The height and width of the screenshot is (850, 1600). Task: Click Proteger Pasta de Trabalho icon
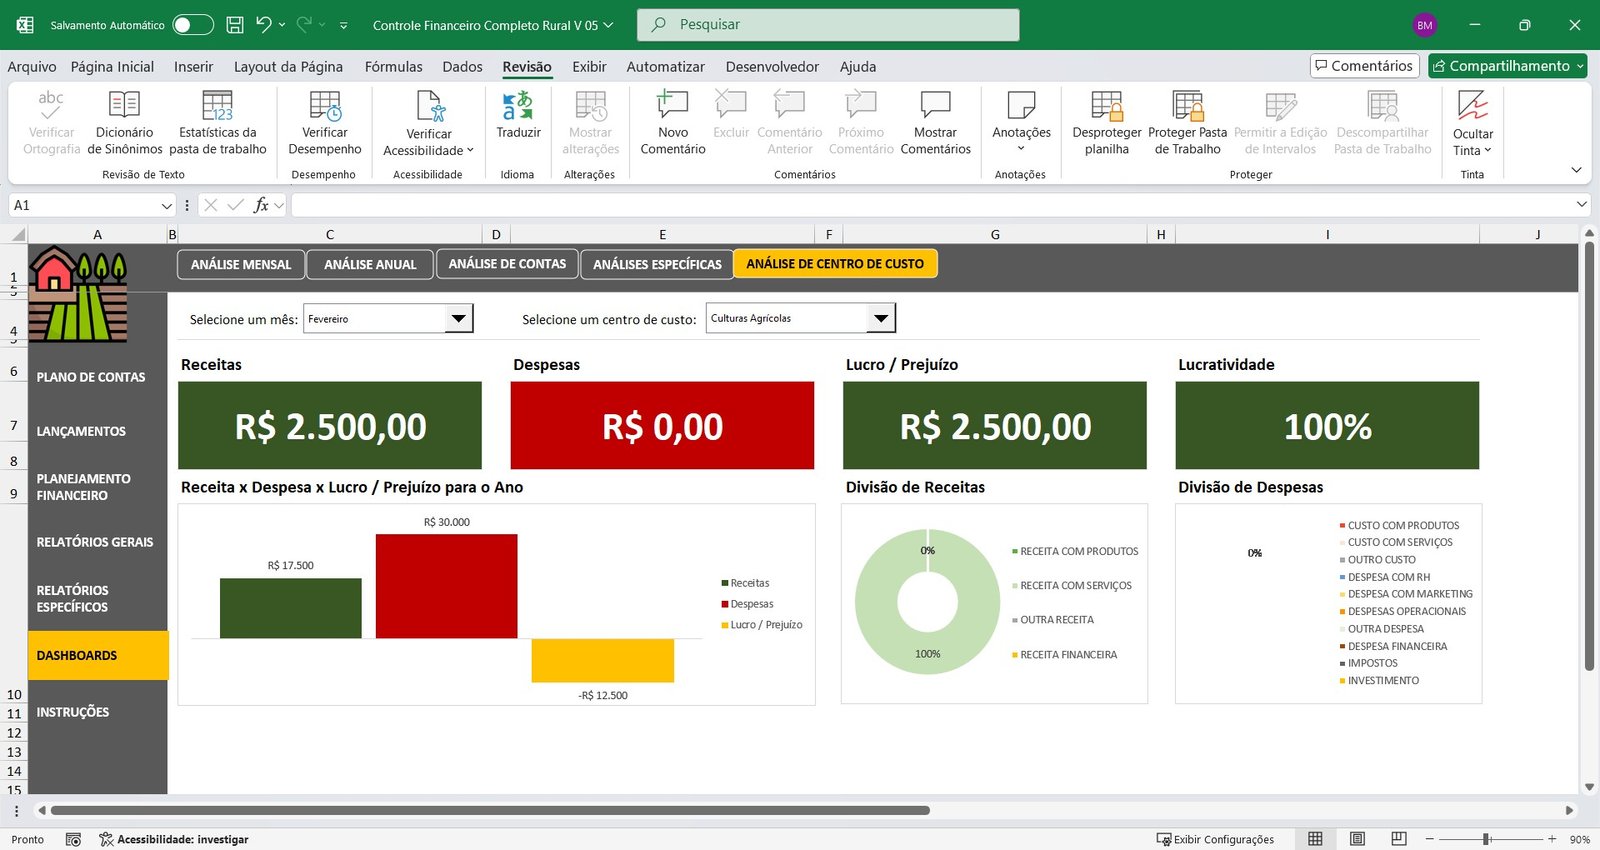1187,107
